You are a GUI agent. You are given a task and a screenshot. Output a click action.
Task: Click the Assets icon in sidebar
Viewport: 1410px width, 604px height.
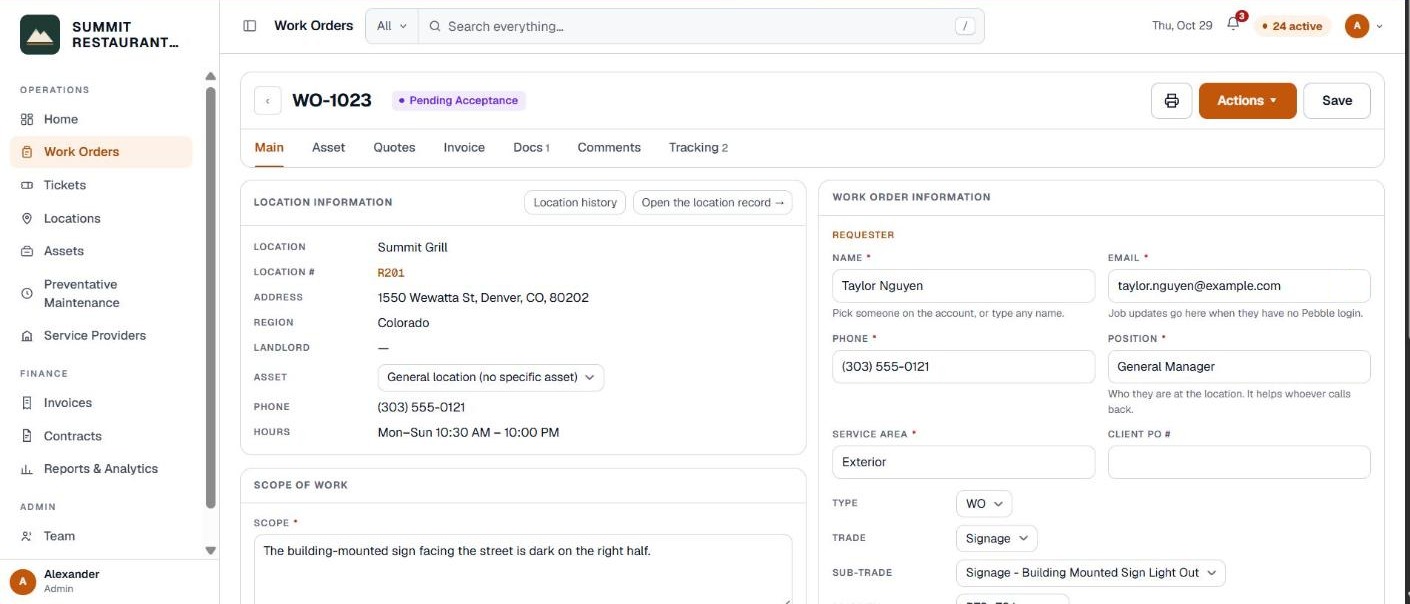(x=27, y=251)
